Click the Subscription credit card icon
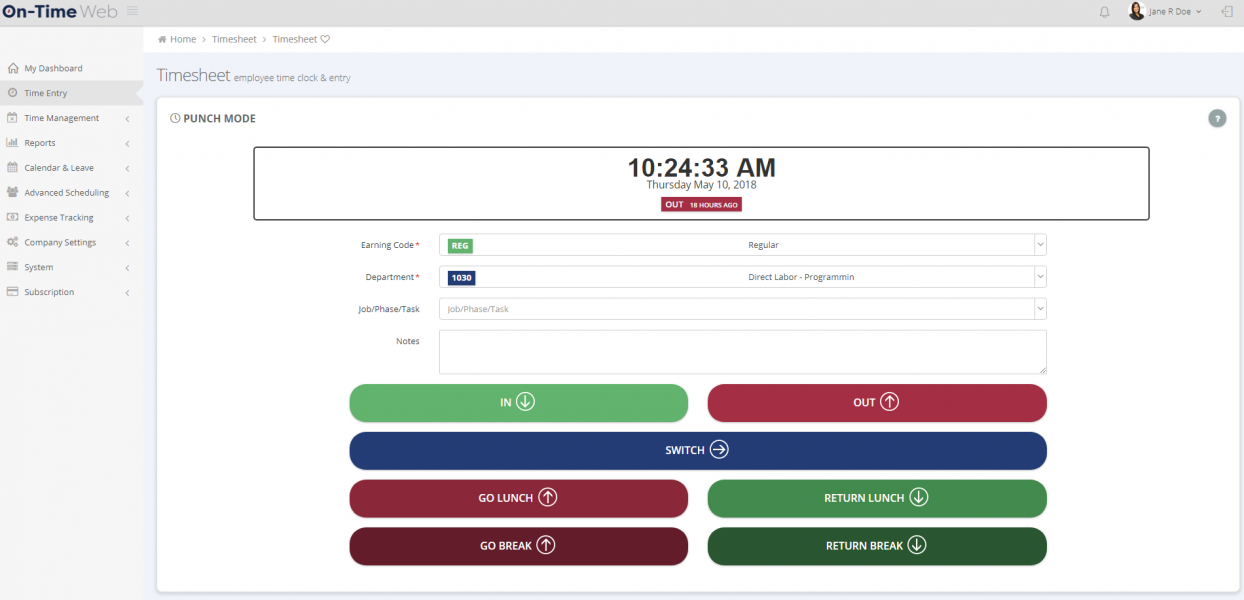 click(13, 292)
